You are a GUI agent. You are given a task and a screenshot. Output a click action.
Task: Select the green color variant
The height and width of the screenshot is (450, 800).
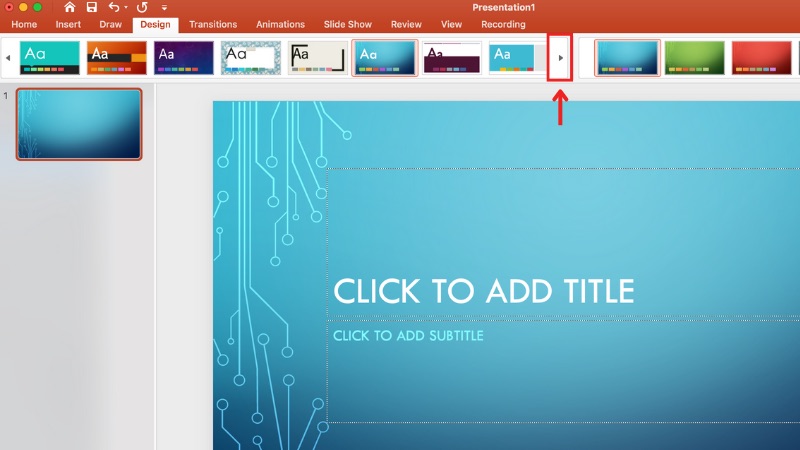[694, 58]
